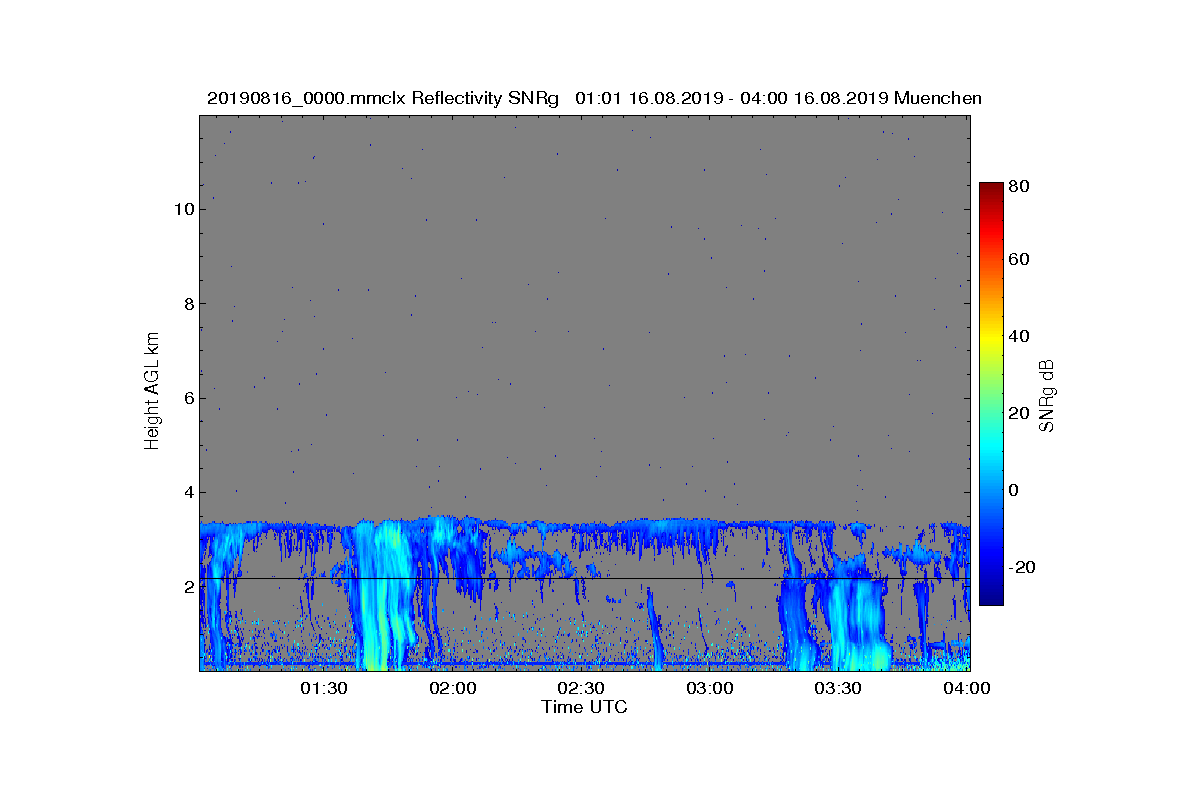The width and height of the screenshot is (1200, 800).
Task: Click the colorbar tick label 0
Action: pyautogui.click(x=1015, y=490)
